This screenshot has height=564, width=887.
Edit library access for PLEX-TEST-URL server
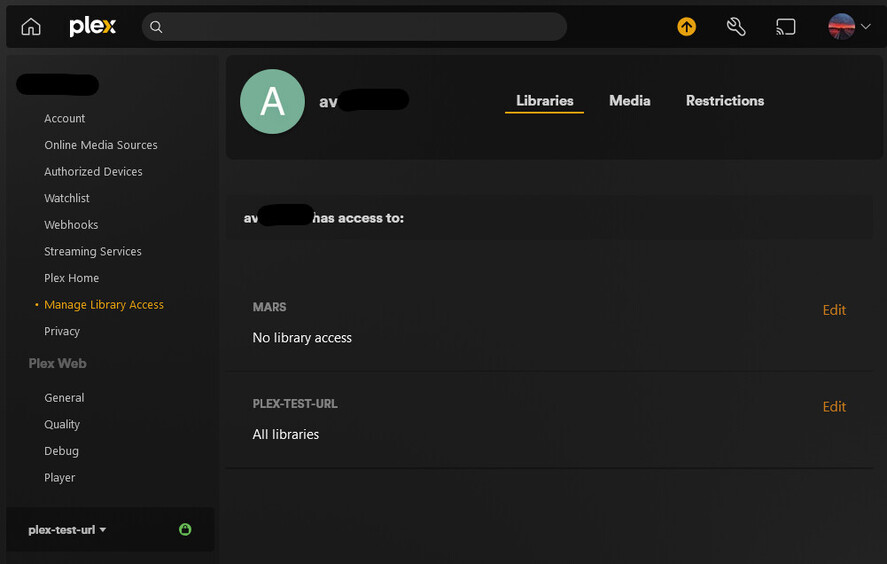[834, 407]
